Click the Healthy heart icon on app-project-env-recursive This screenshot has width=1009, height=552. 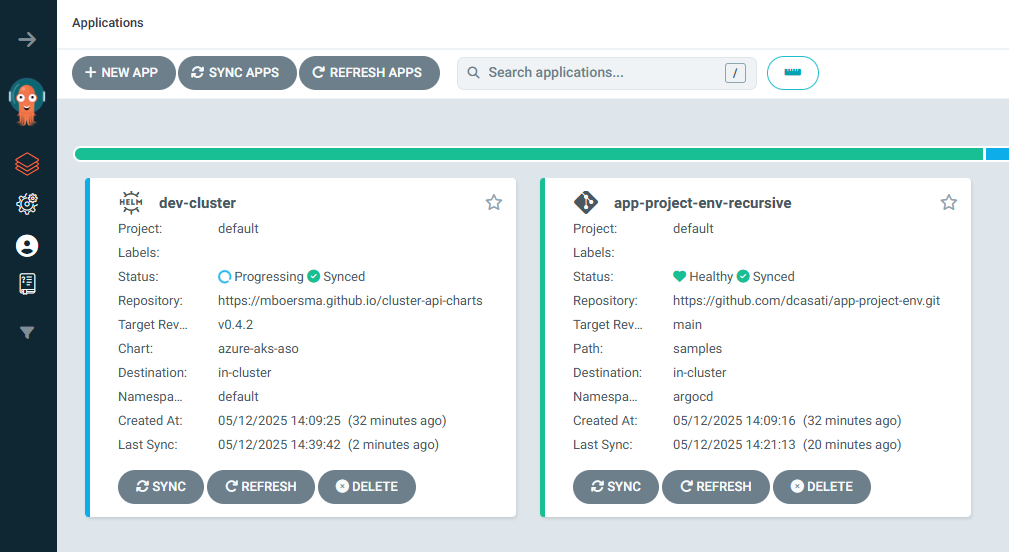(x=680, y=277)
